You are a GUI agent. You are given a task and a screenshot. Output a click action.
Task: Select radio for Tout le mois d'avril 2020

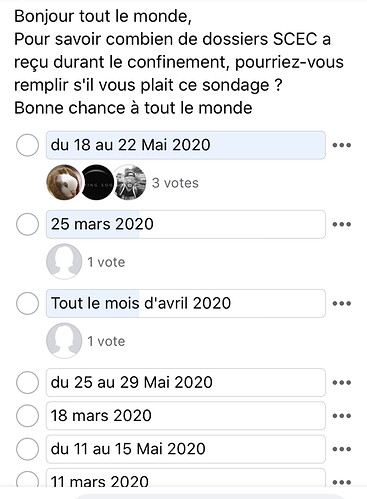(x=27, y=303)
